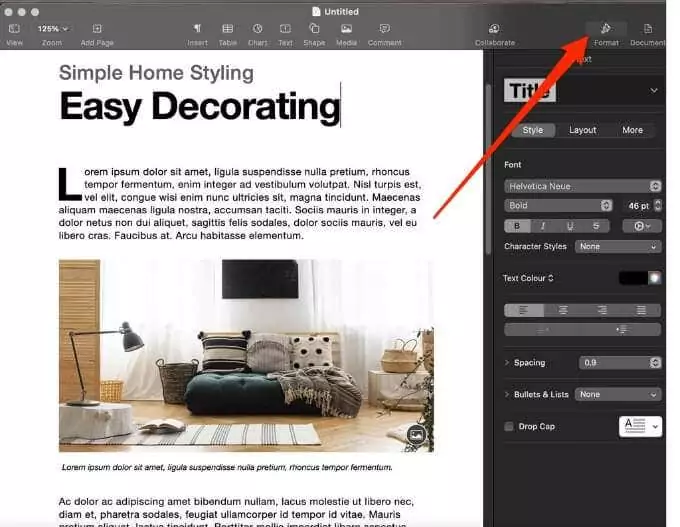Open the Character Styles None dropdown
Image resolution: width=680 pixels, height=527 pixels.
618,246
